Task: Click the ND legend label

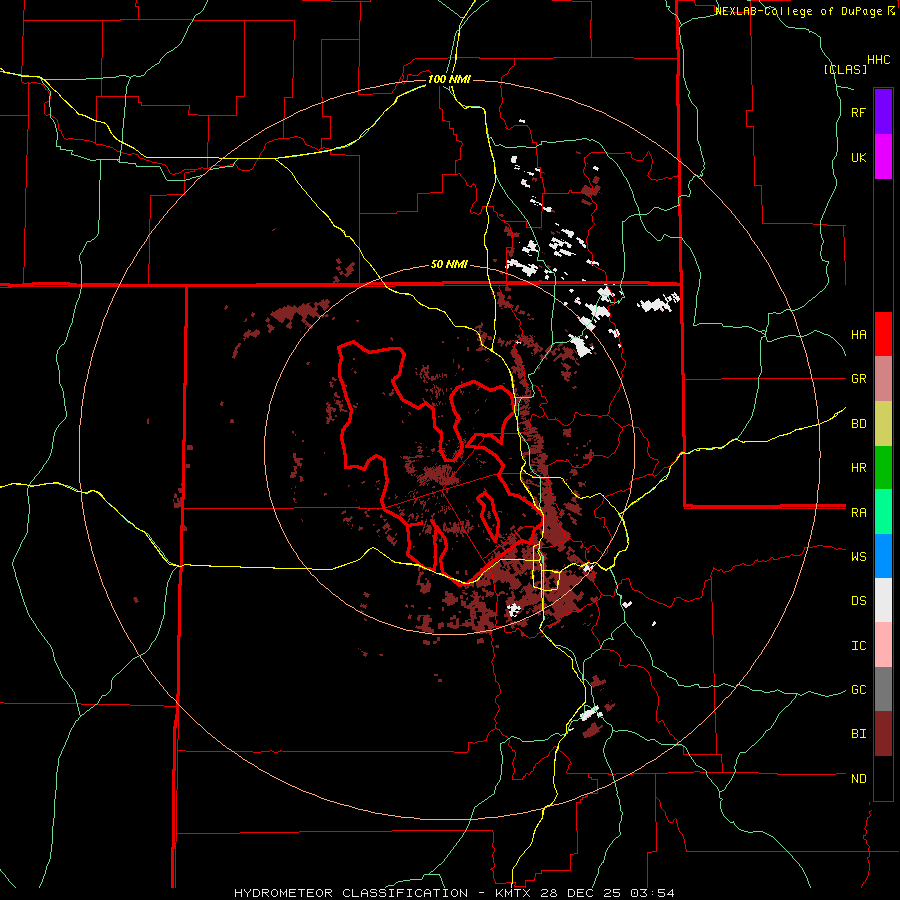Action: [x=858, y=779]
